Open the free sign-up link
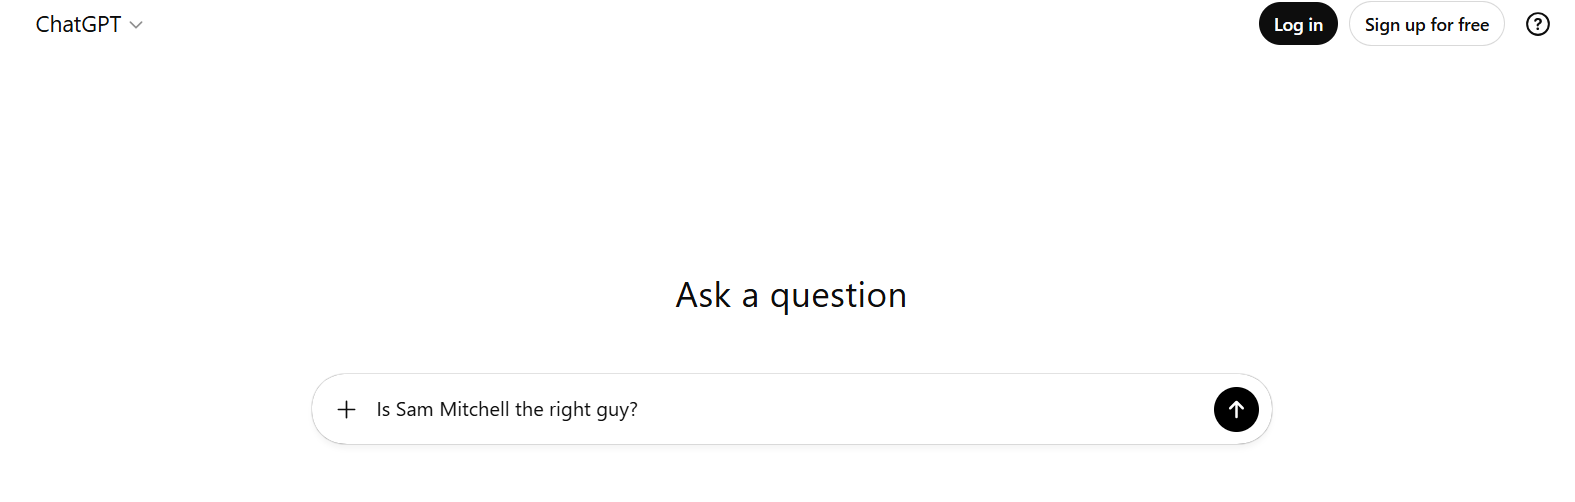Image resolution: width=1575 pixels, height=502 pixels. tap(1426, 25)
